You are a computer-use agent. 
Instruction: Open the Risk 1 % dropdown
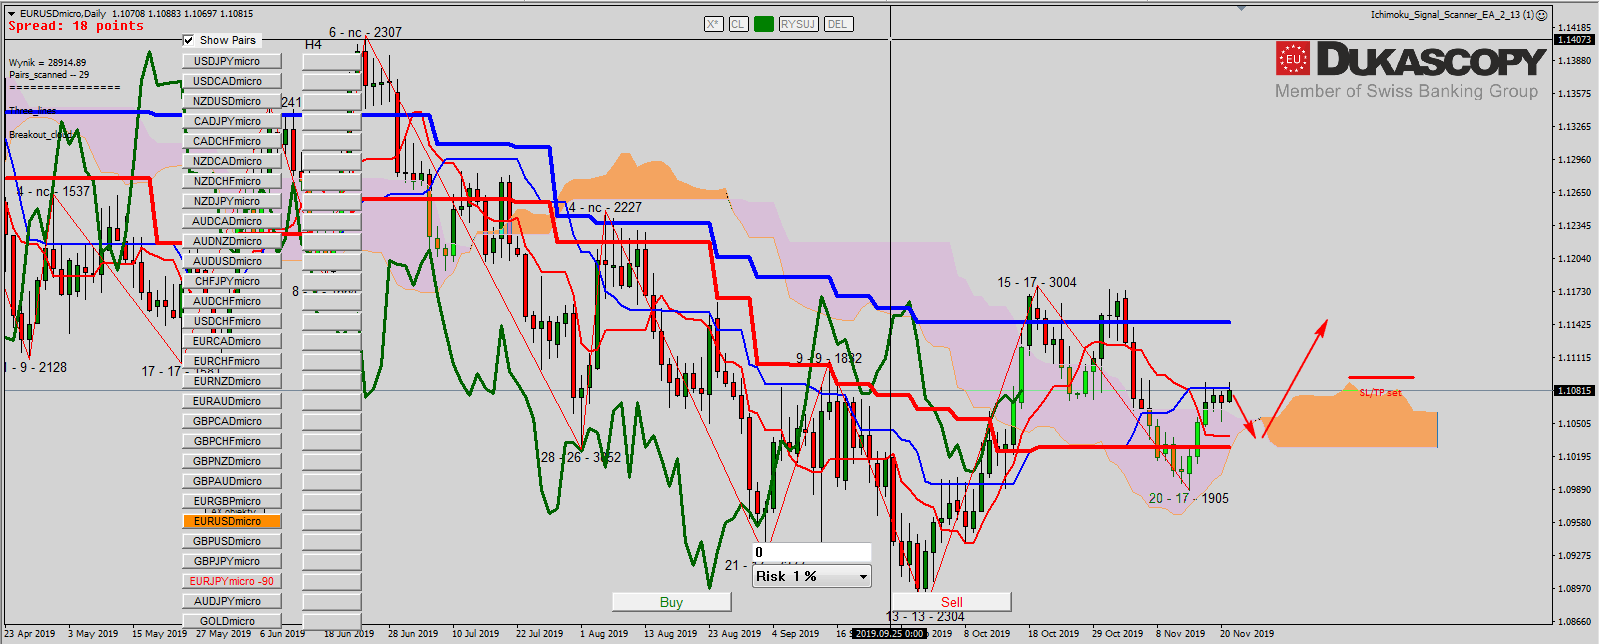pos(863,577)
